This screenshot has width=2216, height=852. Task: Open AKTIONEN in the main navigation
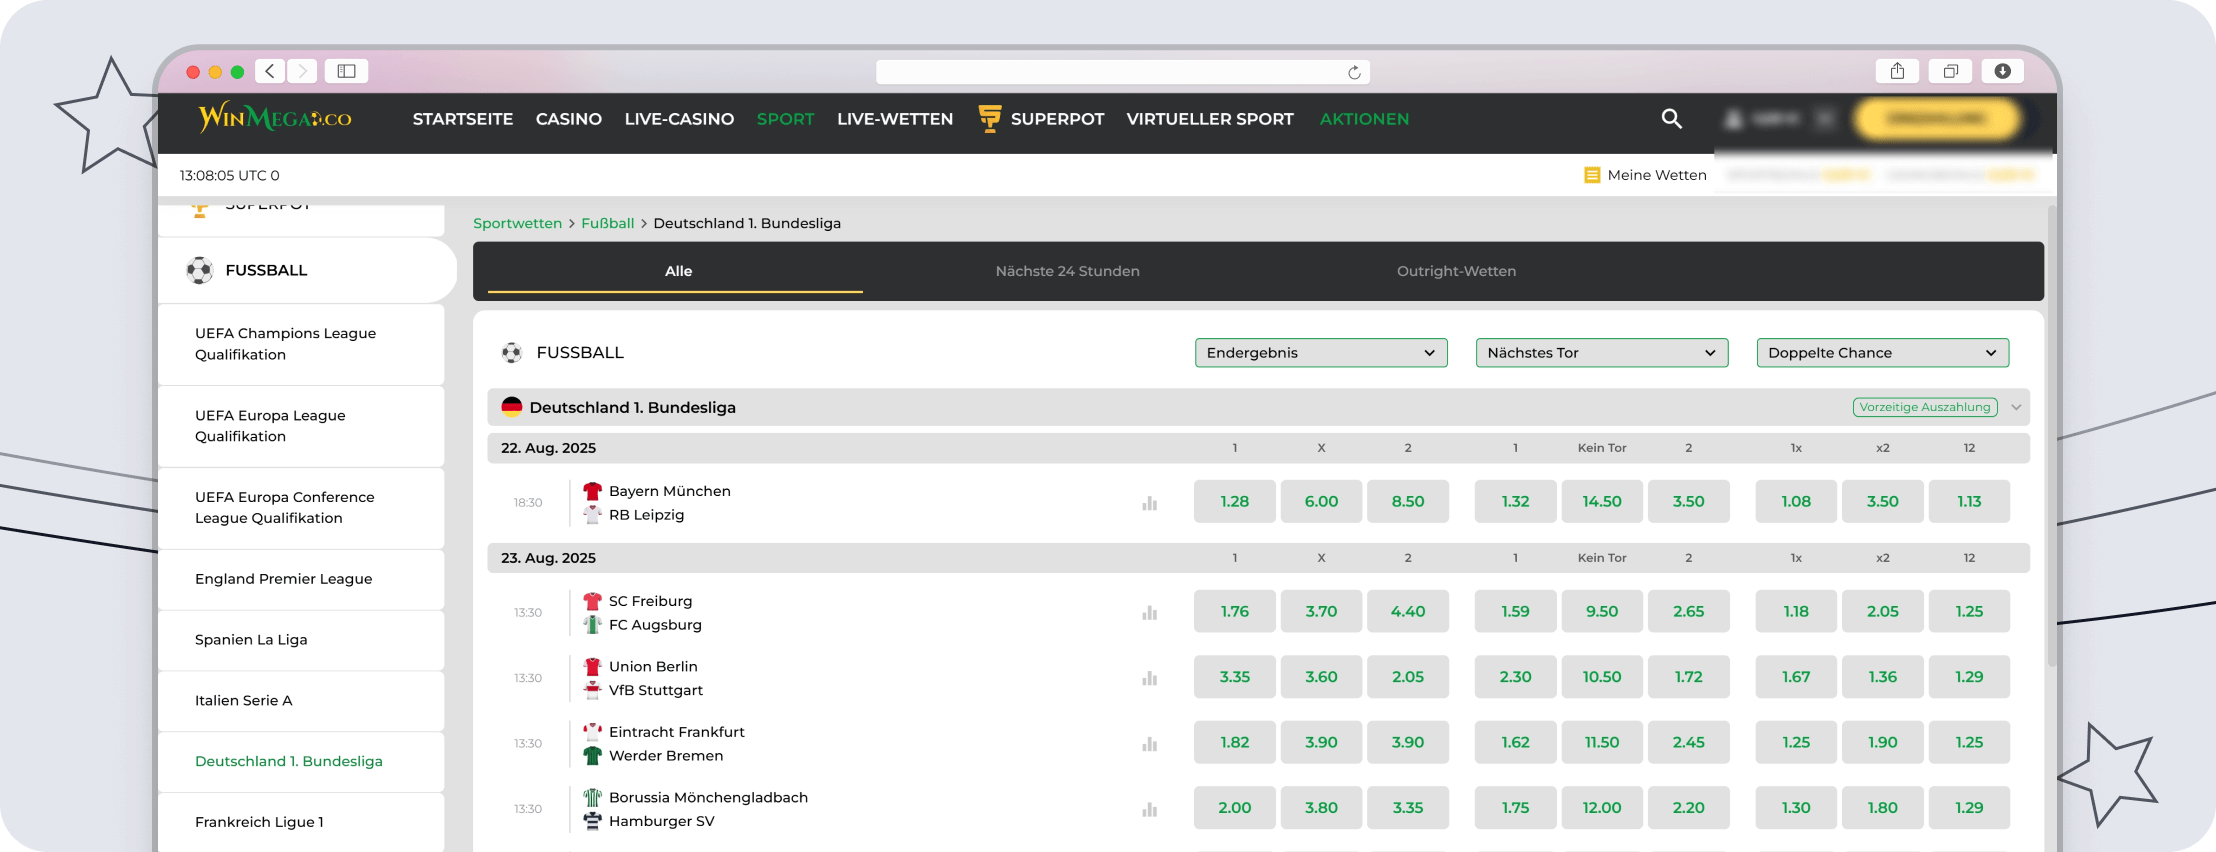click(x=1364, y=119)
